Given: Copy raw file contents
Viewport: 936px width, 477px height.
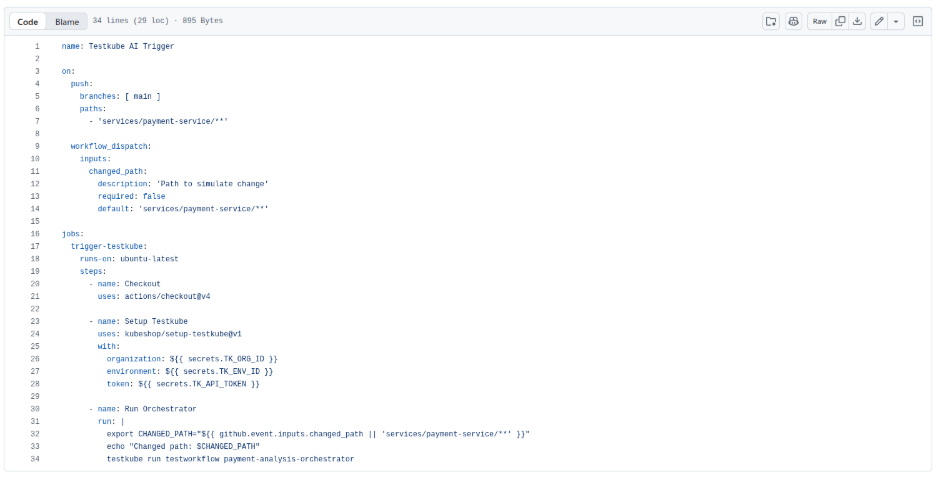Looking at the screenshot, I should point(840,21).
